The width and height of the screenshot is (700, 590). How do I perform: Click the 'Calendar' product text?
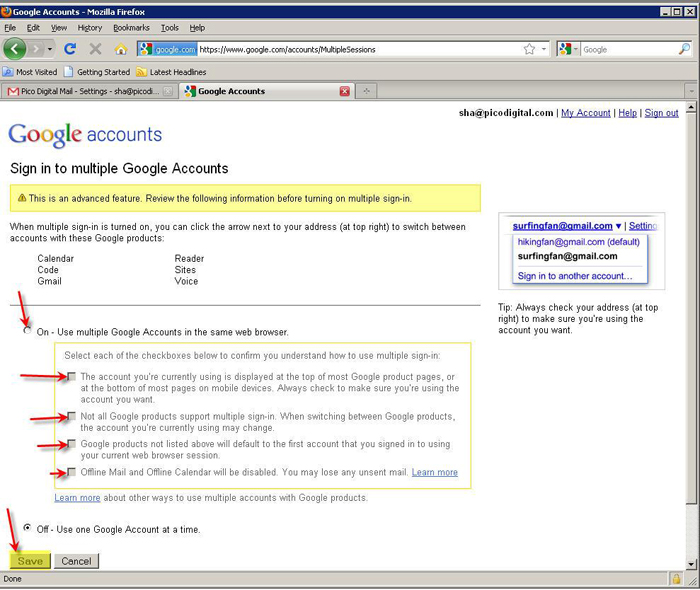55,258
